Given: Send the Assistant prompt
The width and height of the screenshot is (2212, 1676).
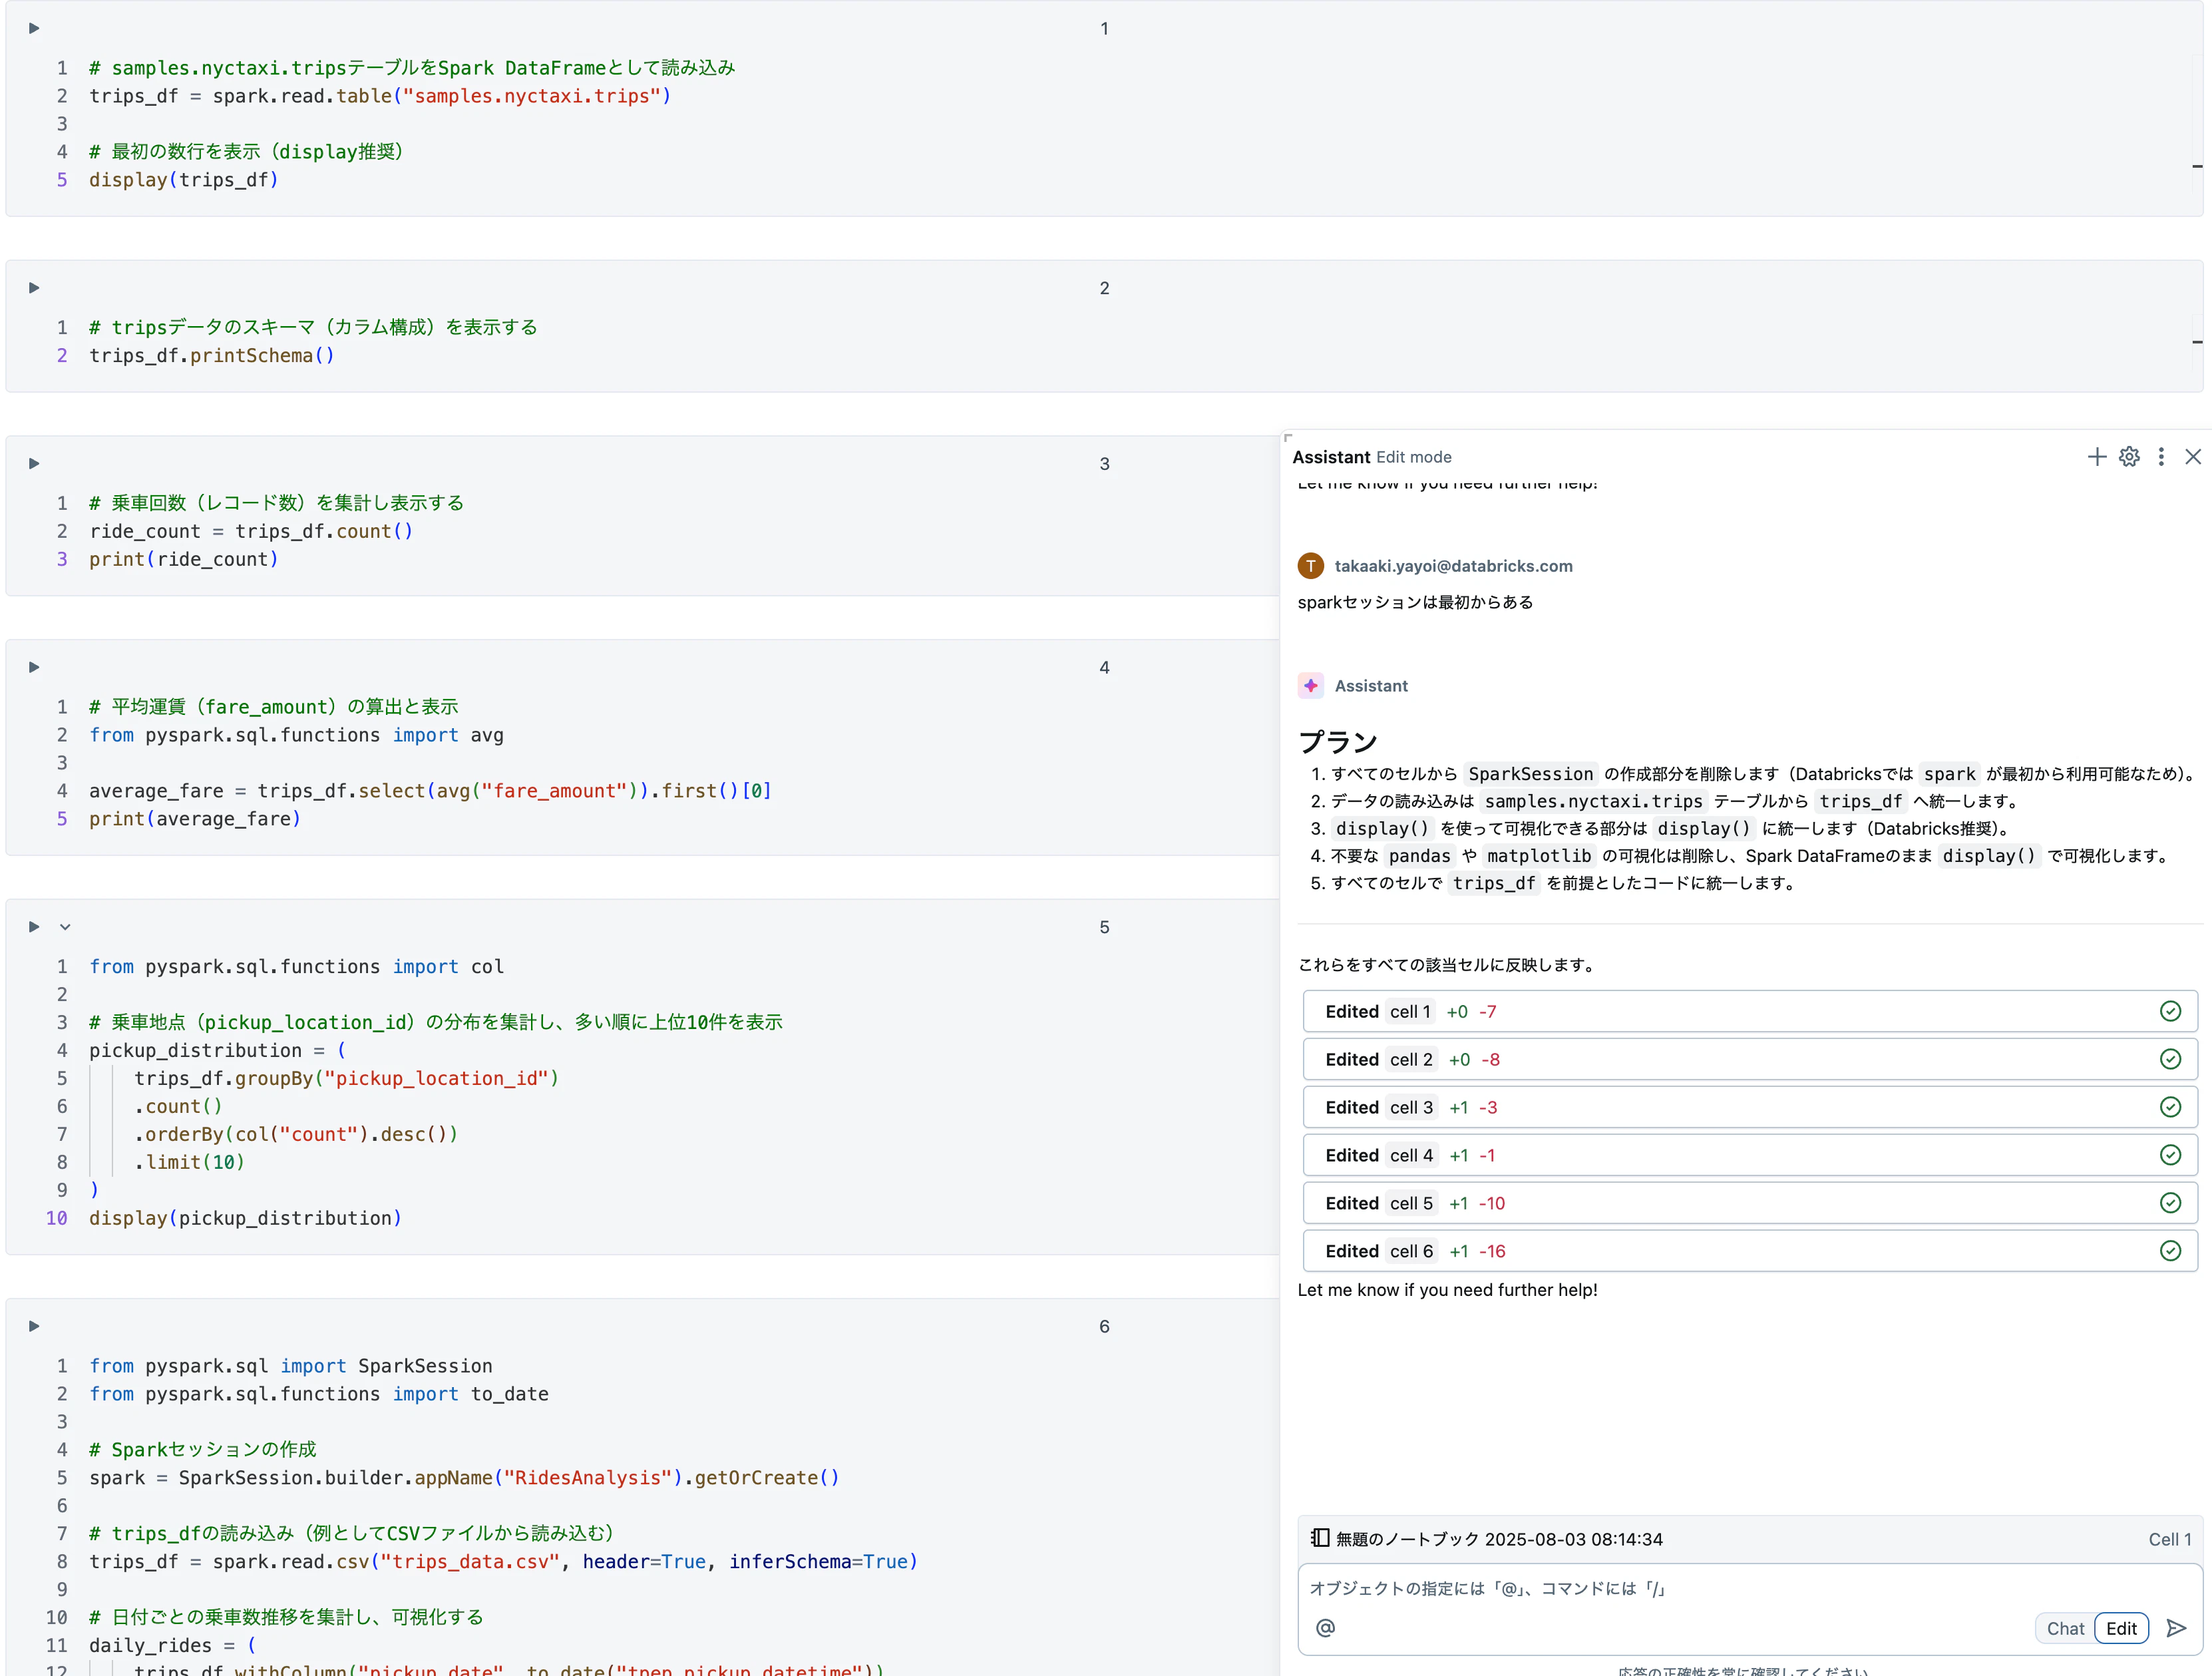Looking at the screenshot, I should [x=2176, y=1629].
